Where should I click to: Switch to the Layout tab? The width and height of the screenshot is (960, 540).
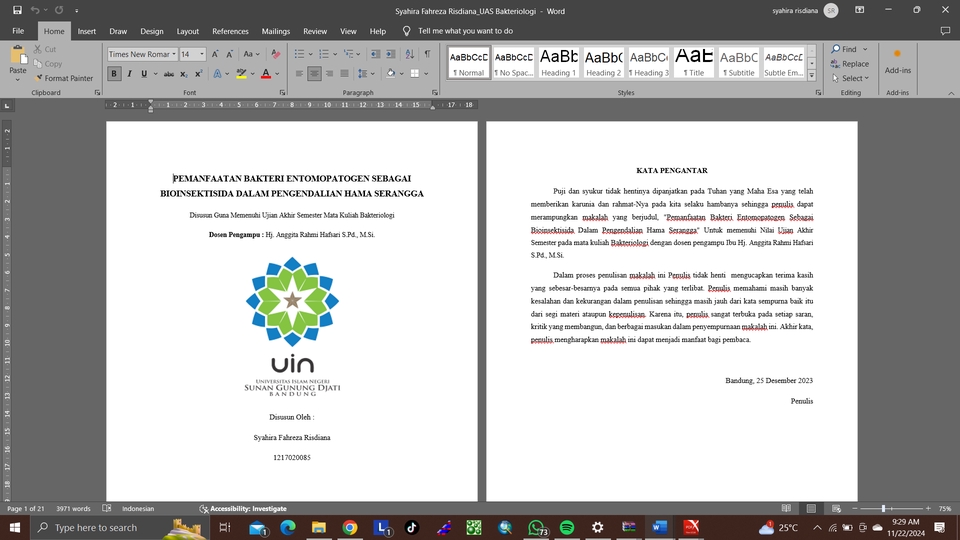point(187,31)
